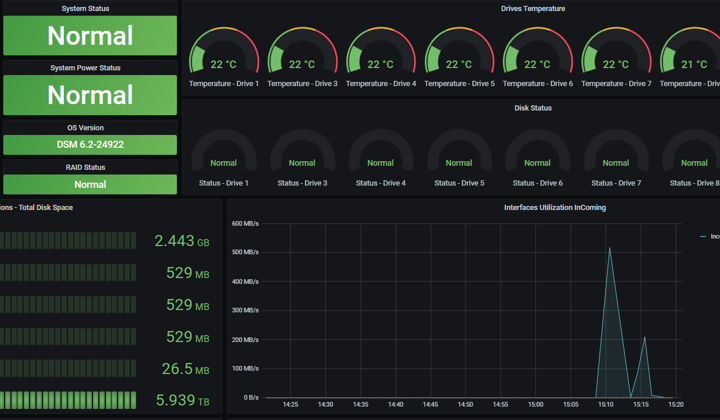Click the RAID Status Normal bar

coord(90,185)
